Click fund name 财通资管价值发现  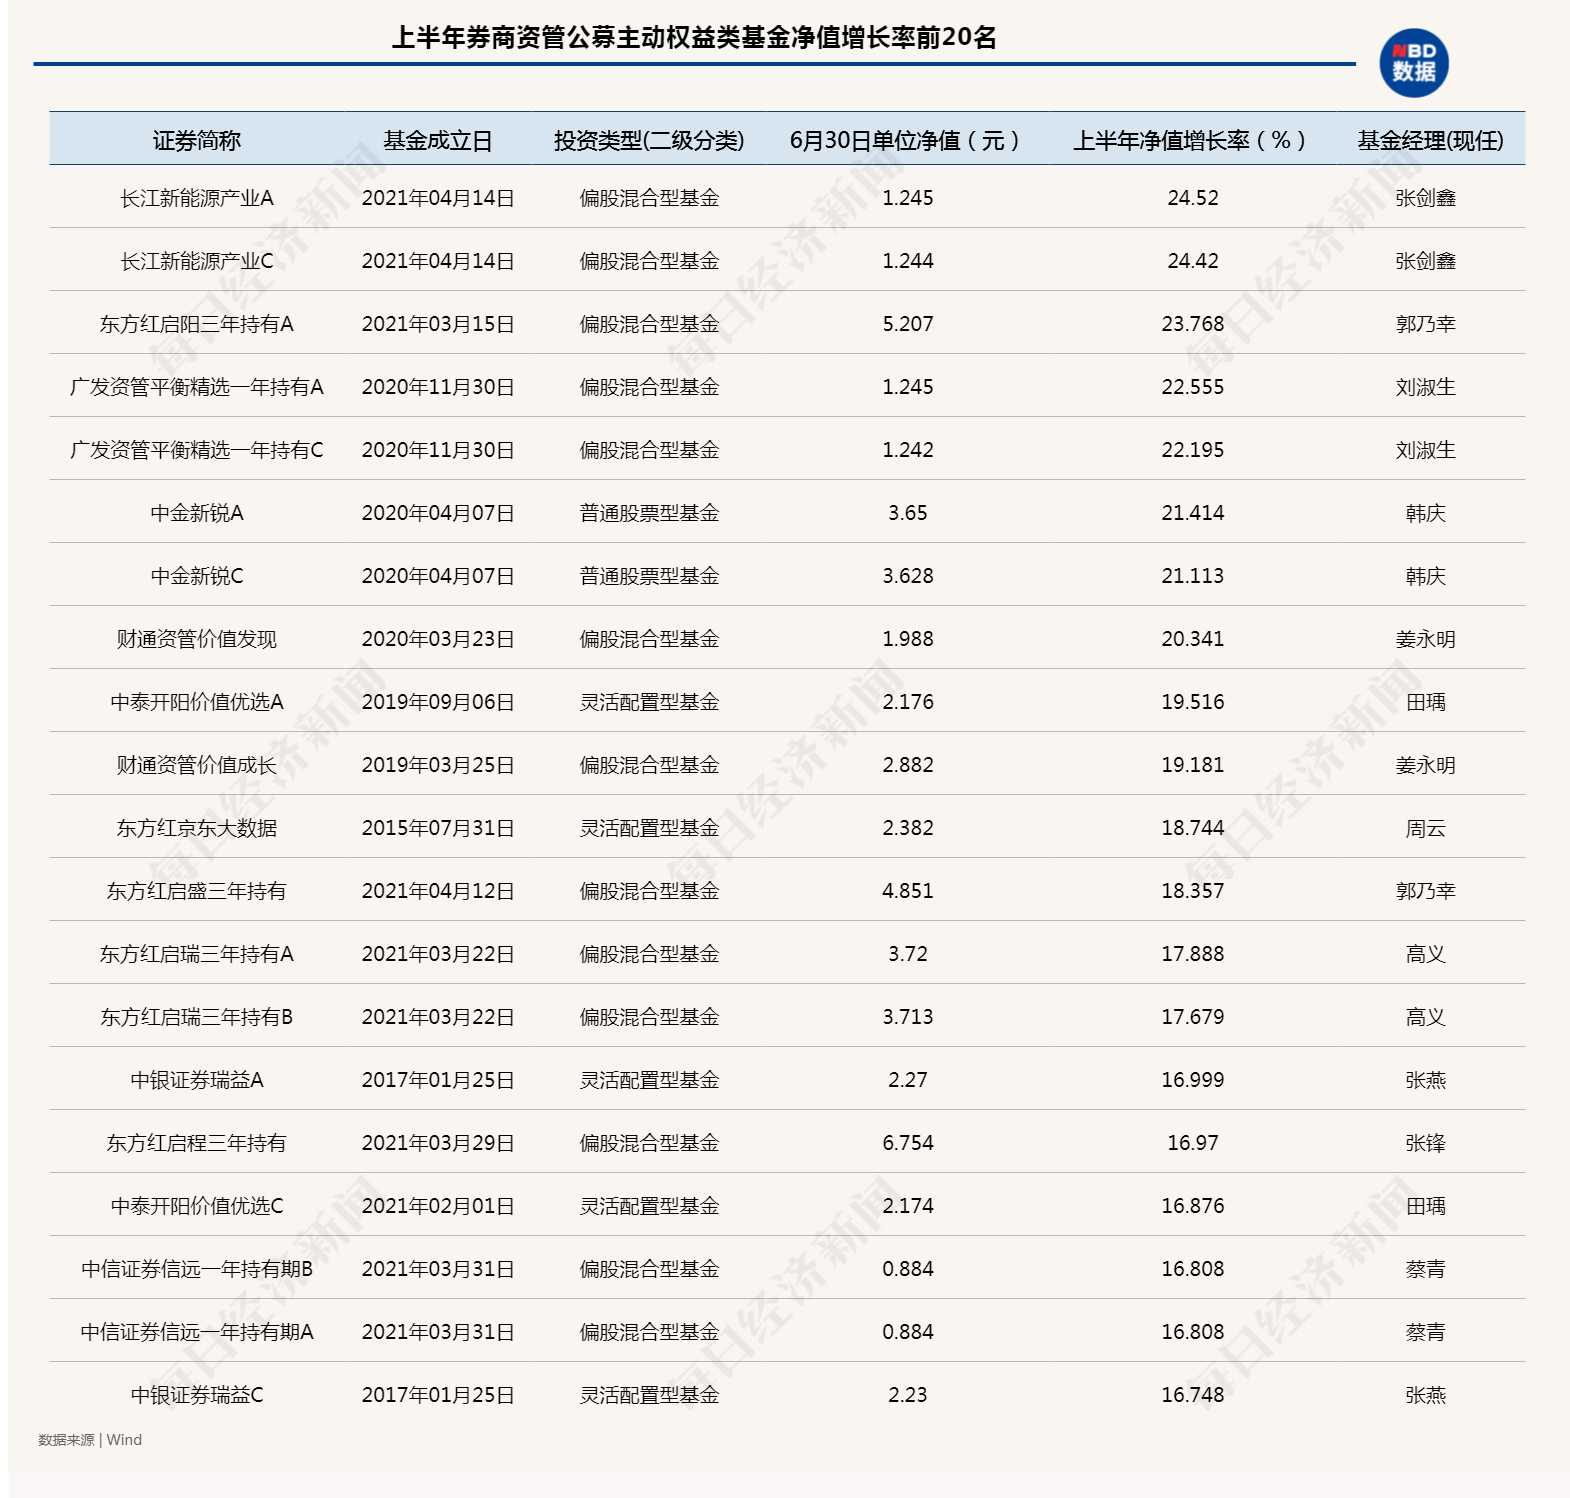[197, 639]
